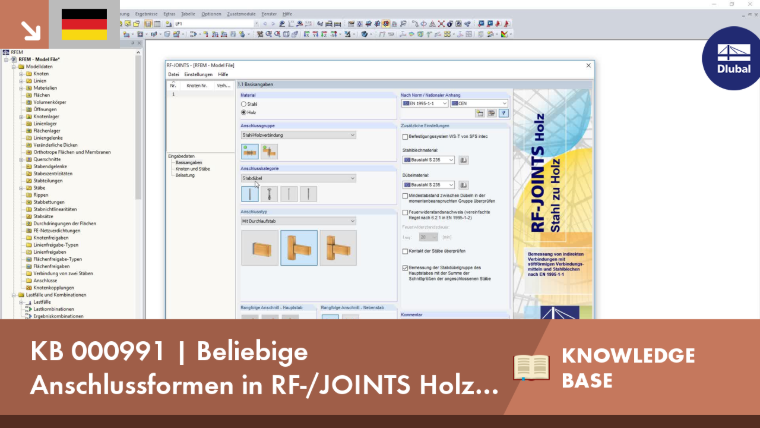Open the Anschlusskategorie Stabdübel dropdown
This screenshot has height=428, width=760.
[298, 178]
